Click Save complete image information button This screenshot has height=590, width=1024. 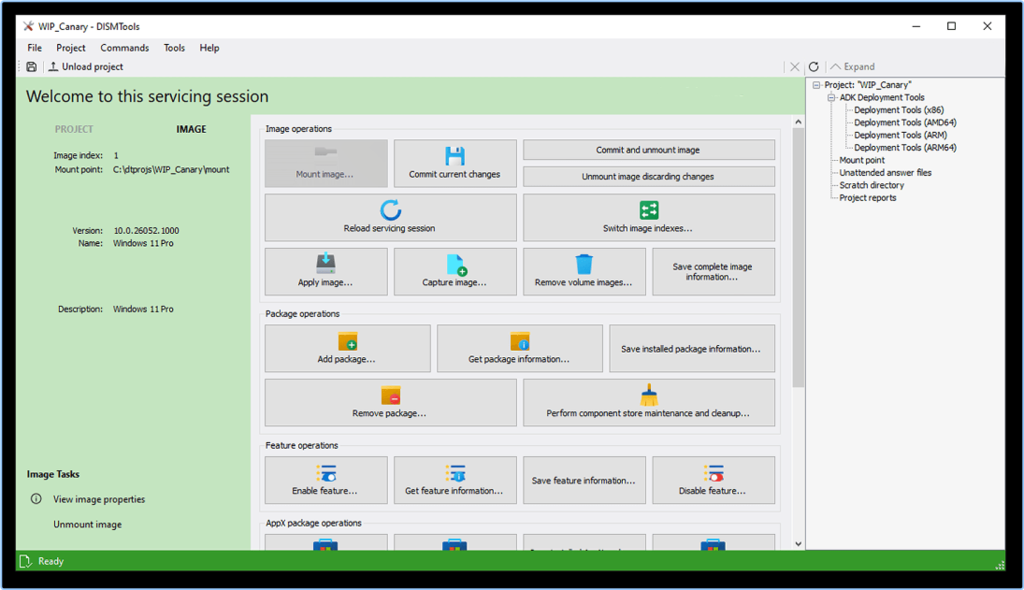pyautogui.click(x=713, y=272)
